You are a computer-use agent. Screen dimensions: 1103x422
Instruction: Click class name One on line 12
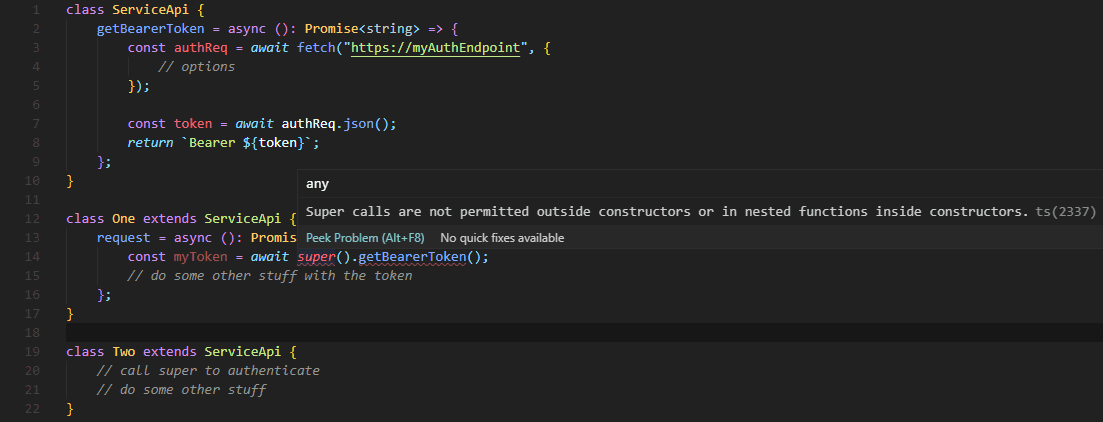(124, 219)
